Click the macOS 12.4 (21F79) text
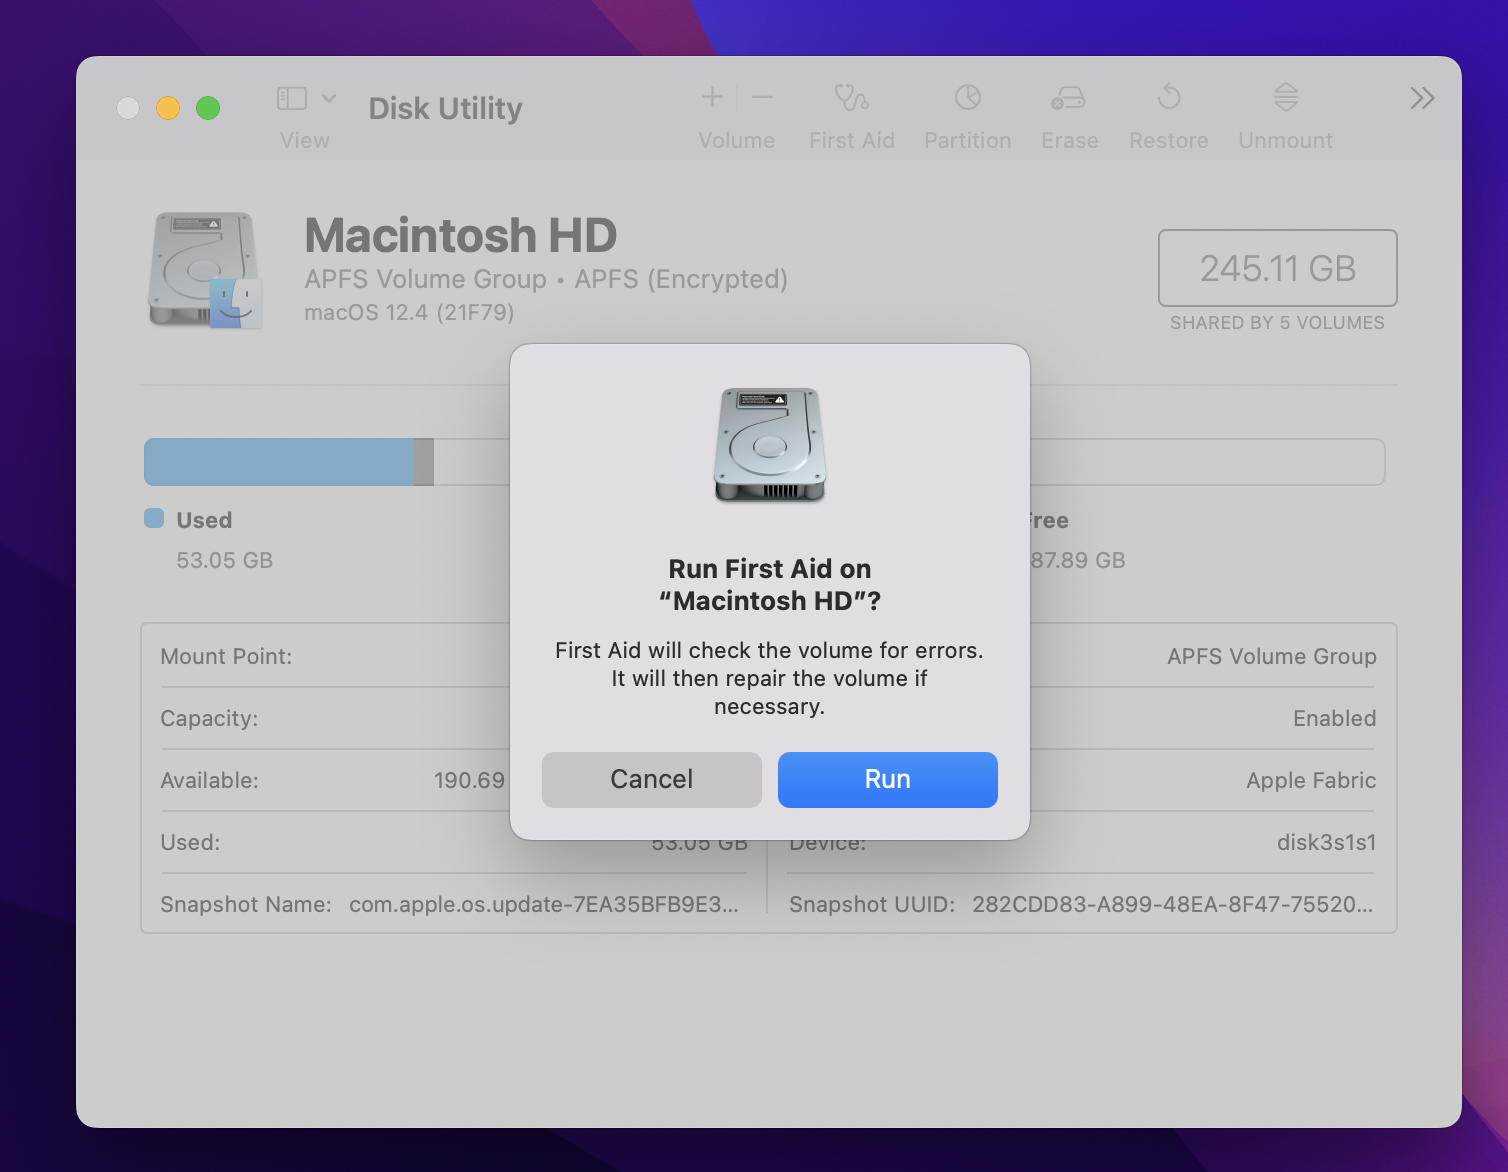The height and width of the screenshot is (1172, 1508). click(x=409, y=312)
